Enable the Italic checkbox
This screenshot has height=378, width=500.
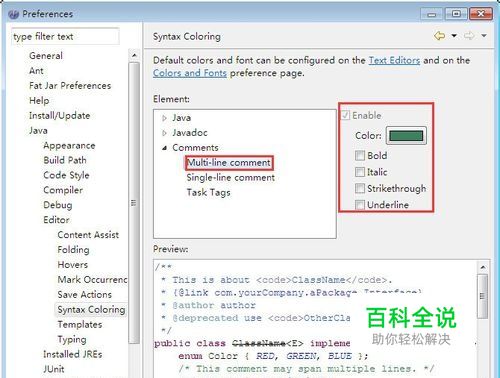(x=360, y=172)
